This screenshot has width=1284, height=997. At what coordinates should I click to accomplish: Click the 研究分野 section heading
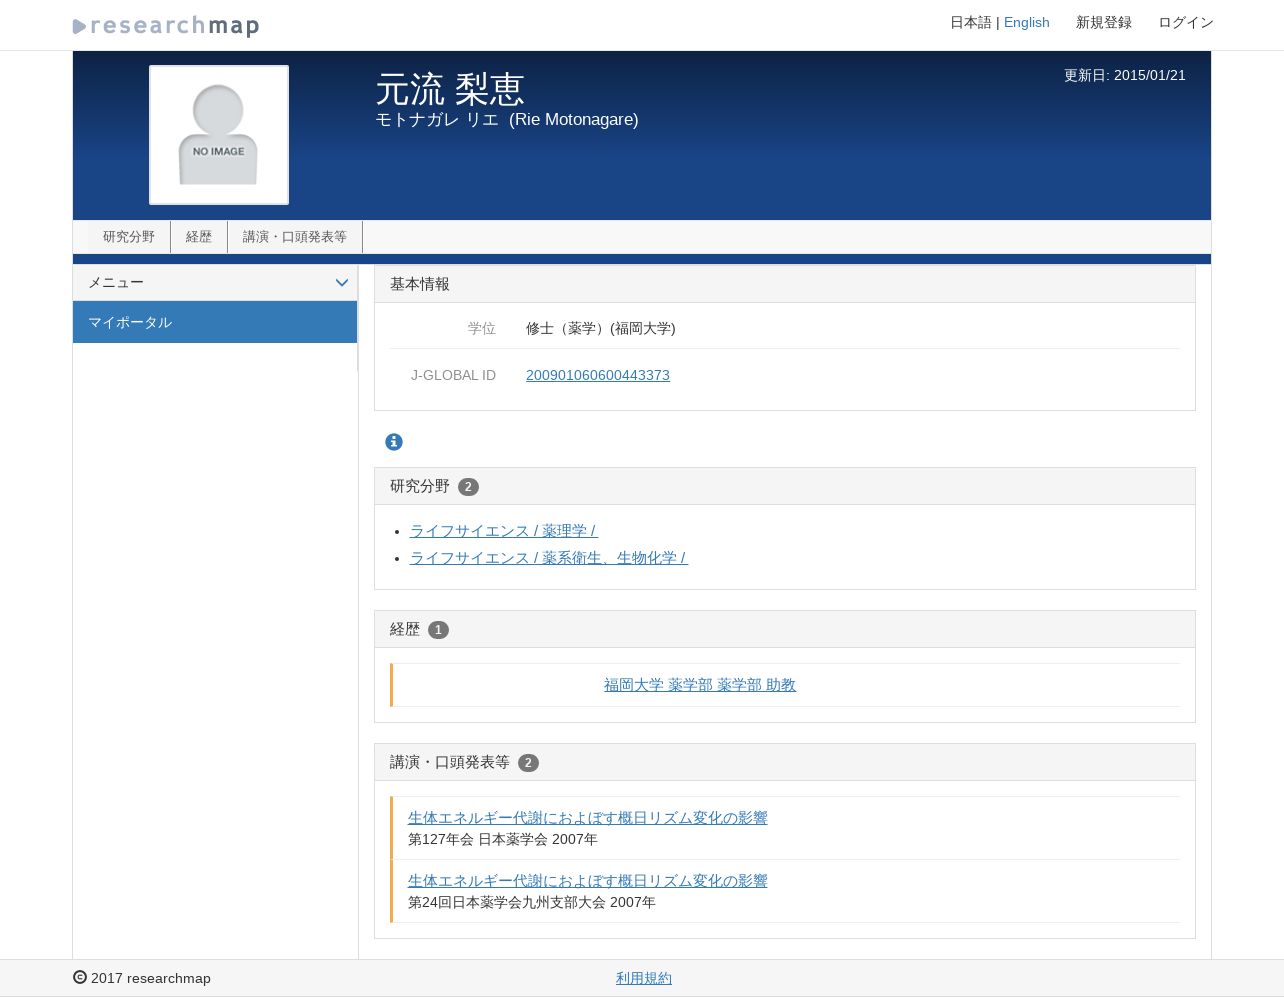(x=420, y=486)
